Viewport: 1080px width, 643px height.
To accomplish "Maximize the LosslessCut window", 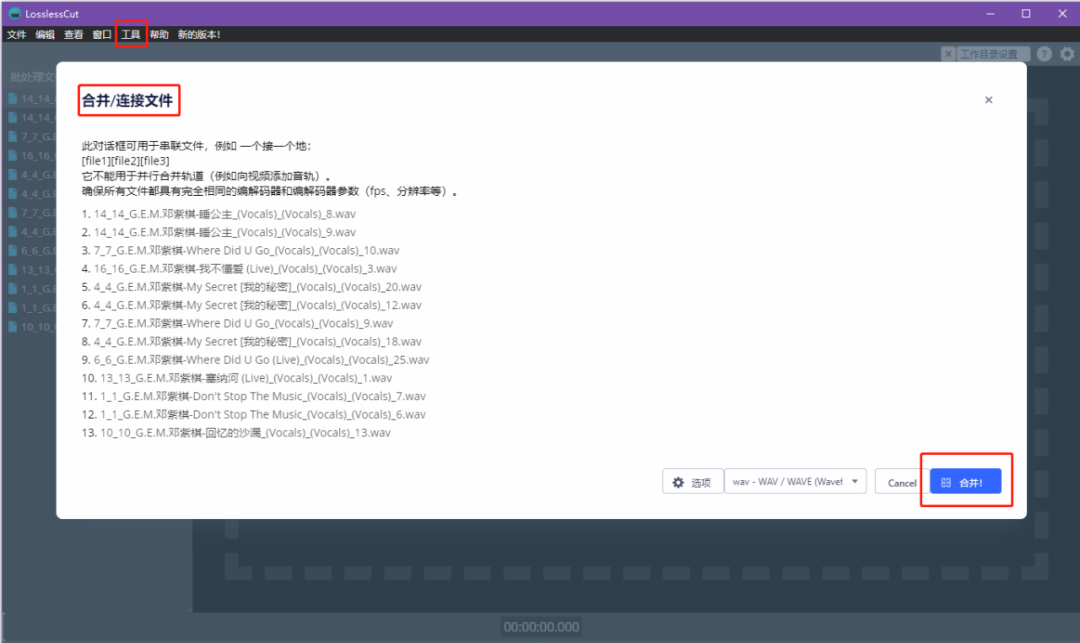I will (1026, 13).
